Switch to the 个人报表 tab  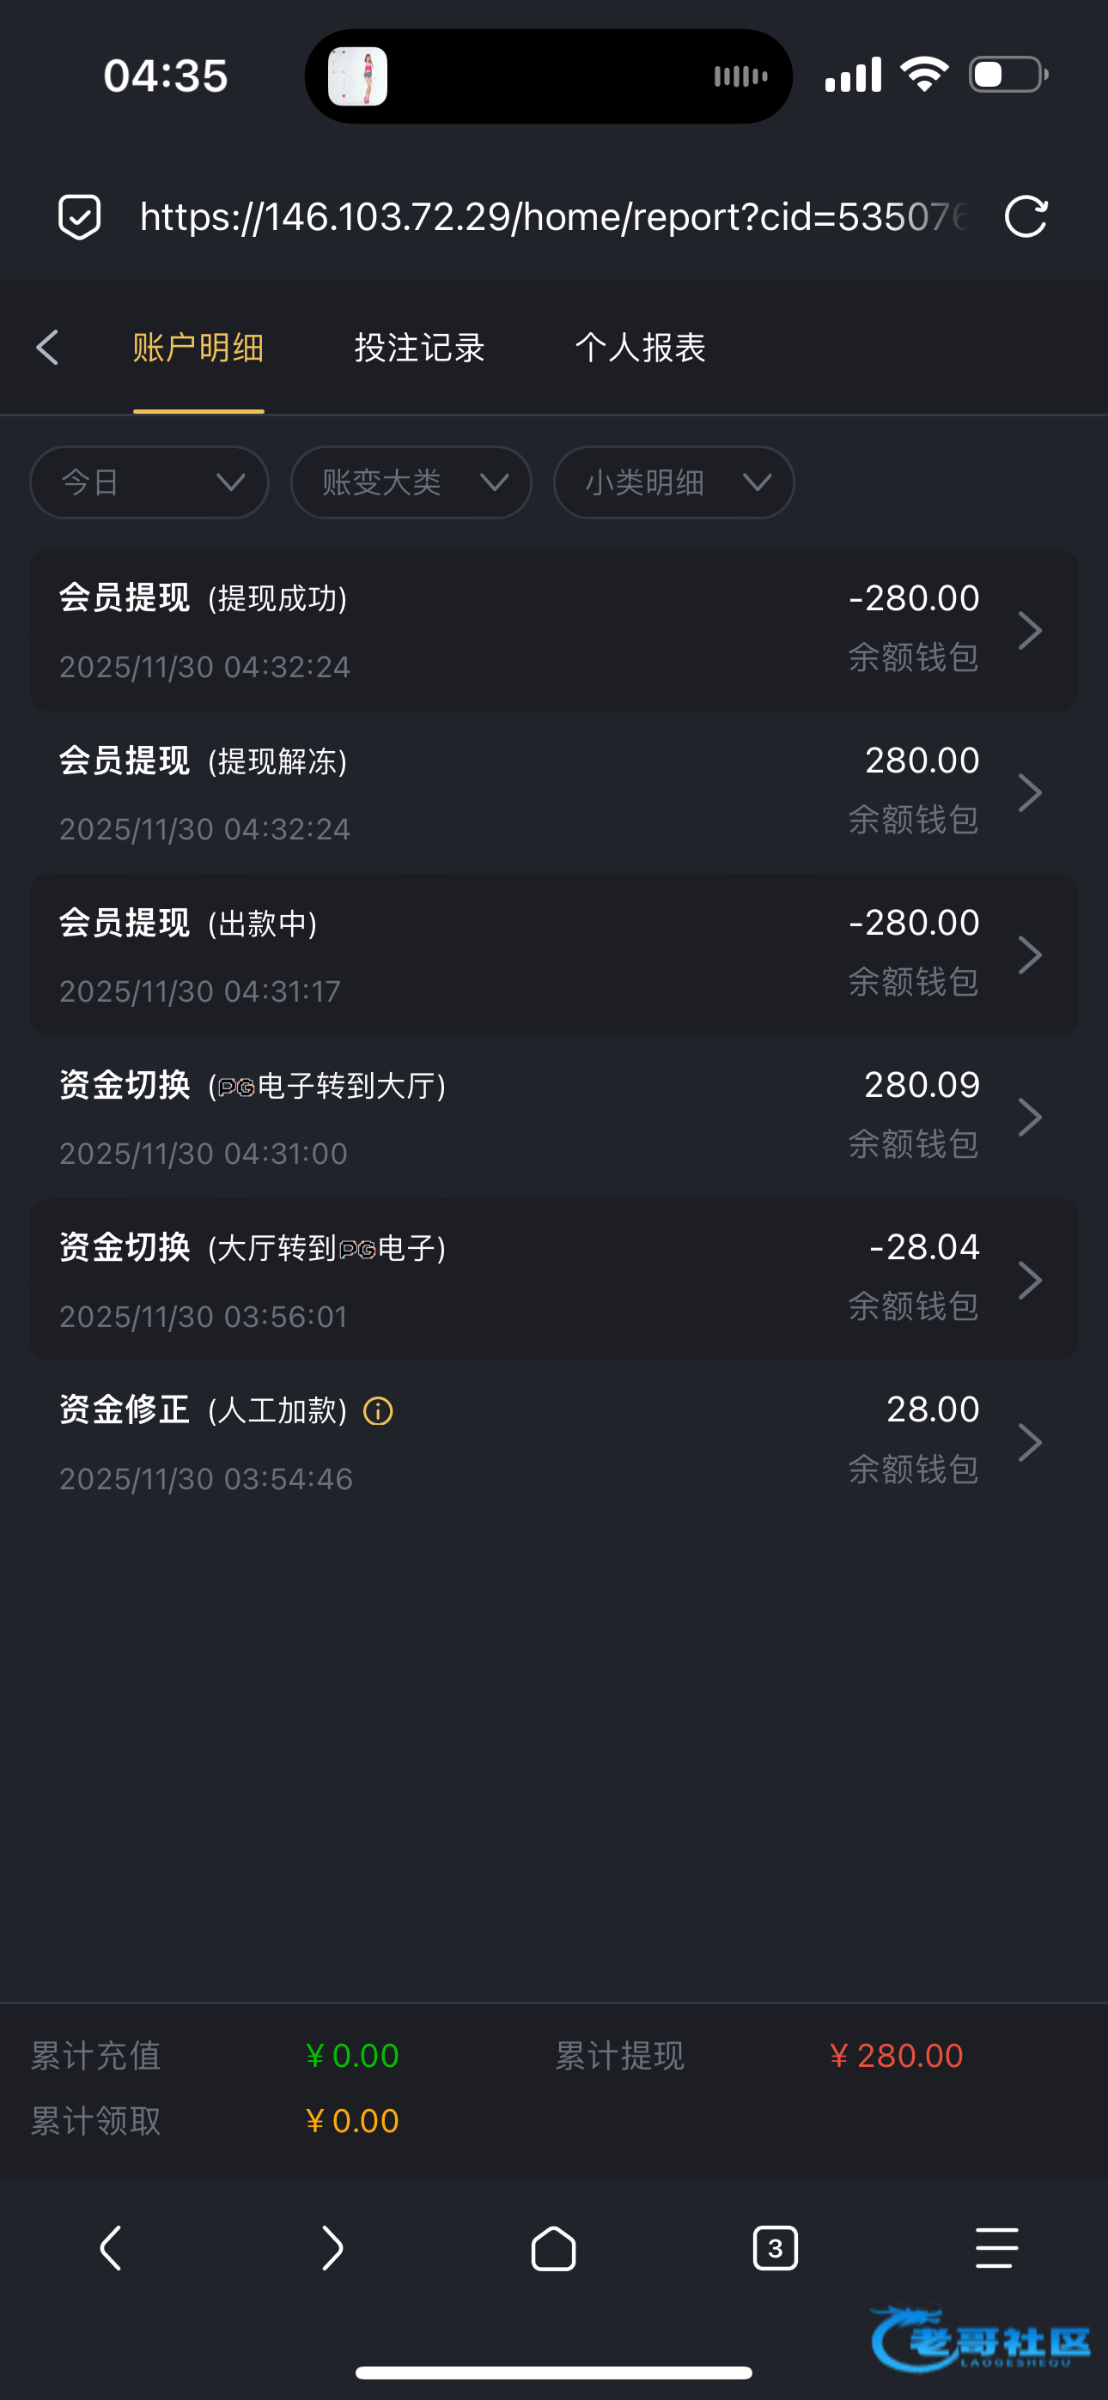coord(640,348)
